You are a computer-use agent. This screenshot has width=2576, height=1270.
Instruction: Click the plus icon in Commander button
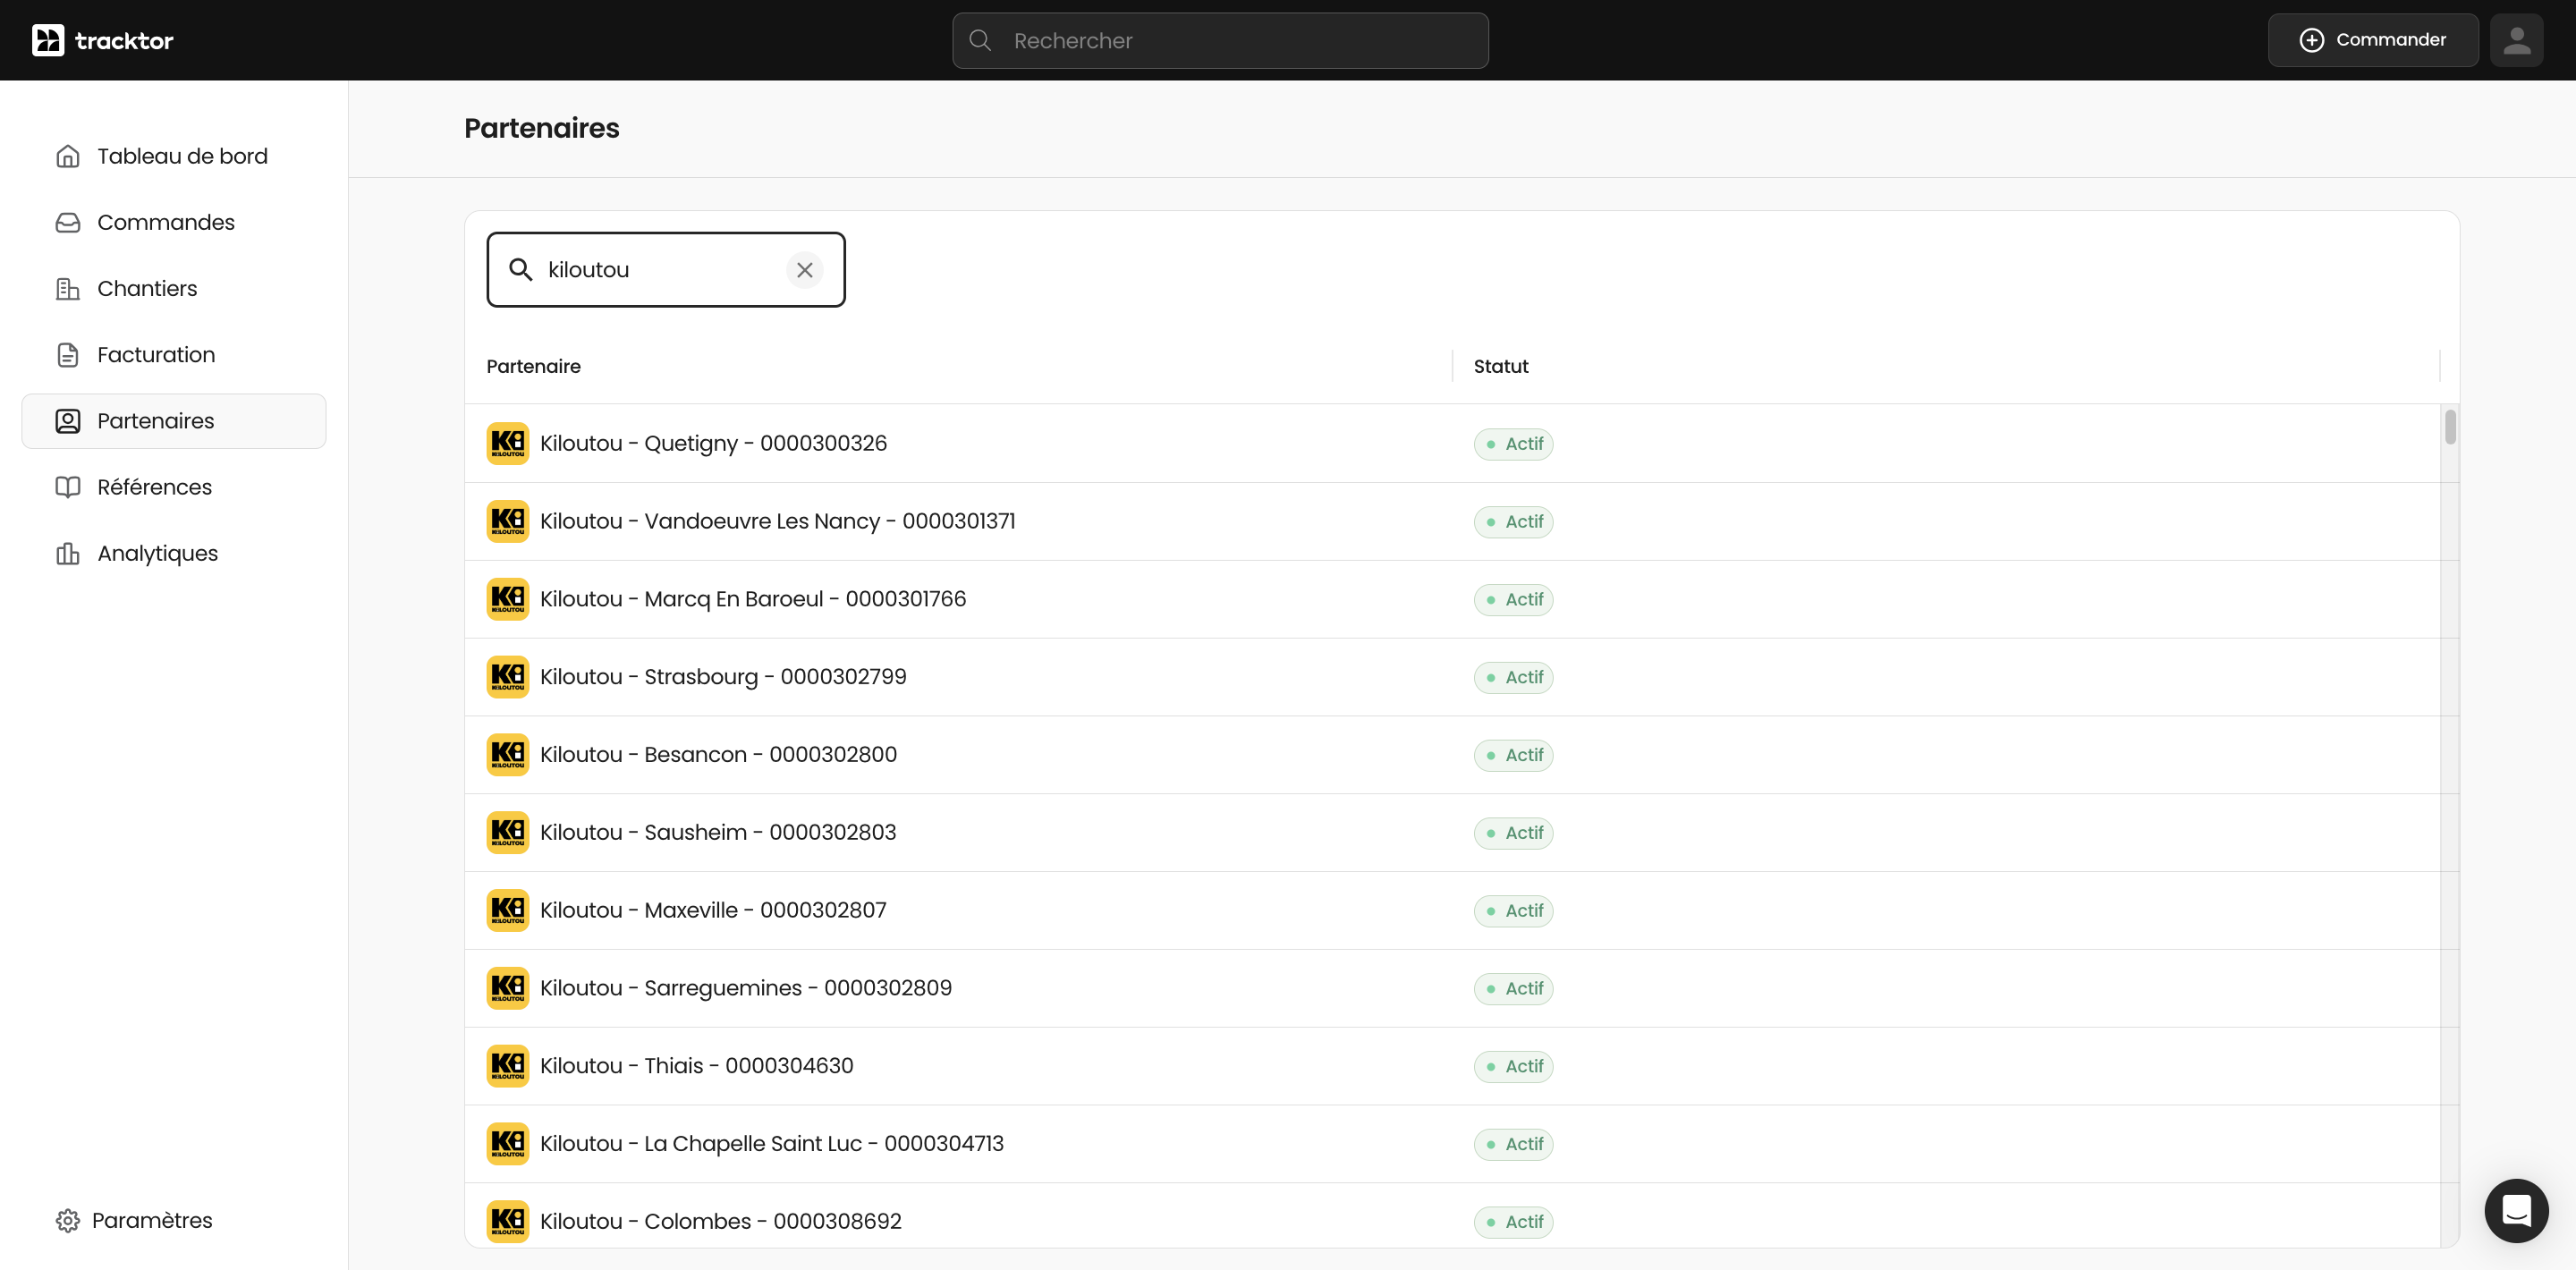[x=2311, y=40]
